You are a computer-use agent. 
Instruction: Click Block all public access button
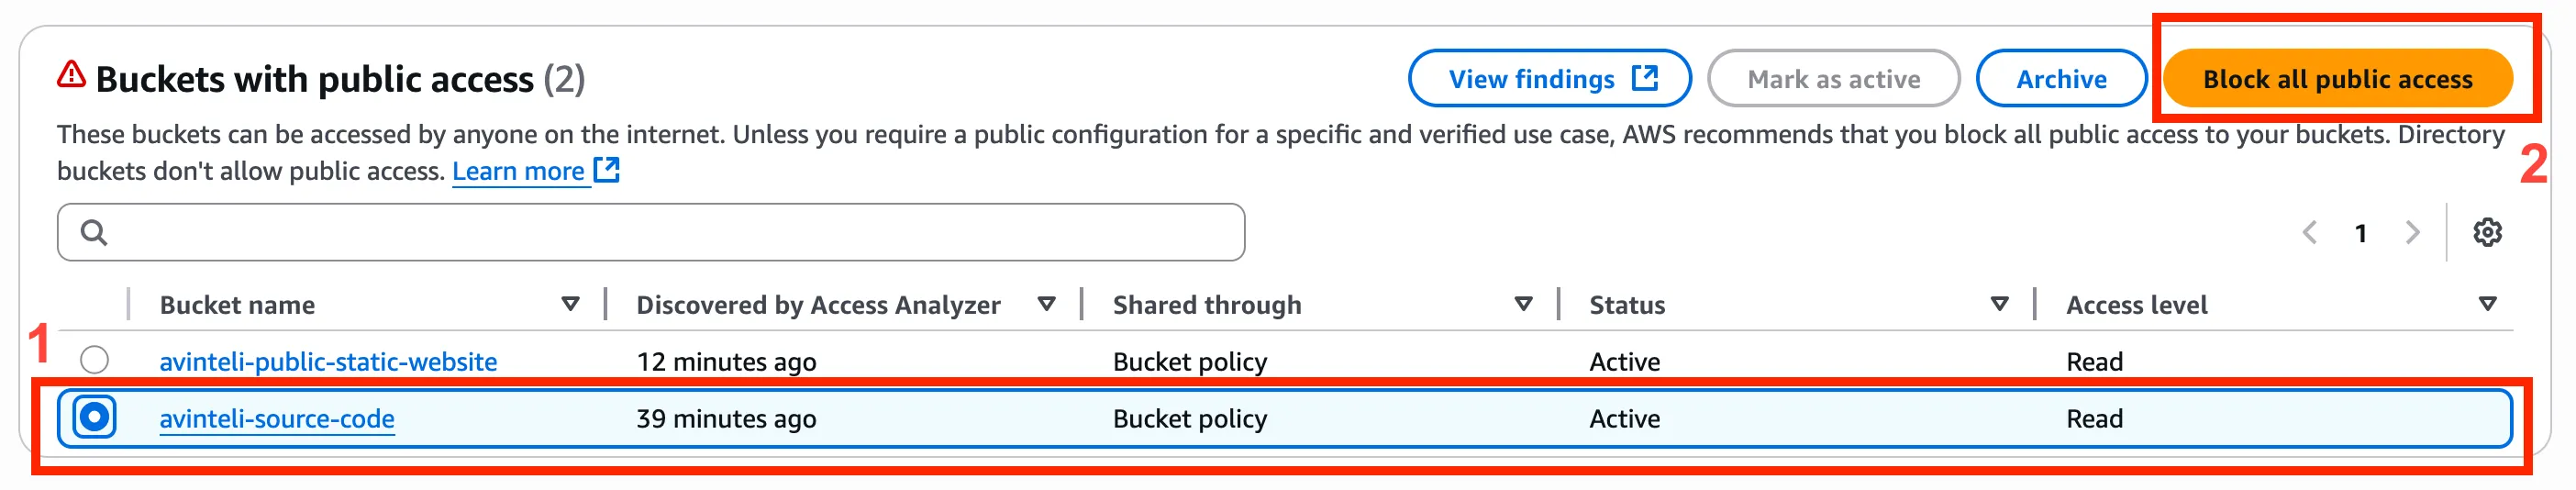click(x=2337, y=78)
